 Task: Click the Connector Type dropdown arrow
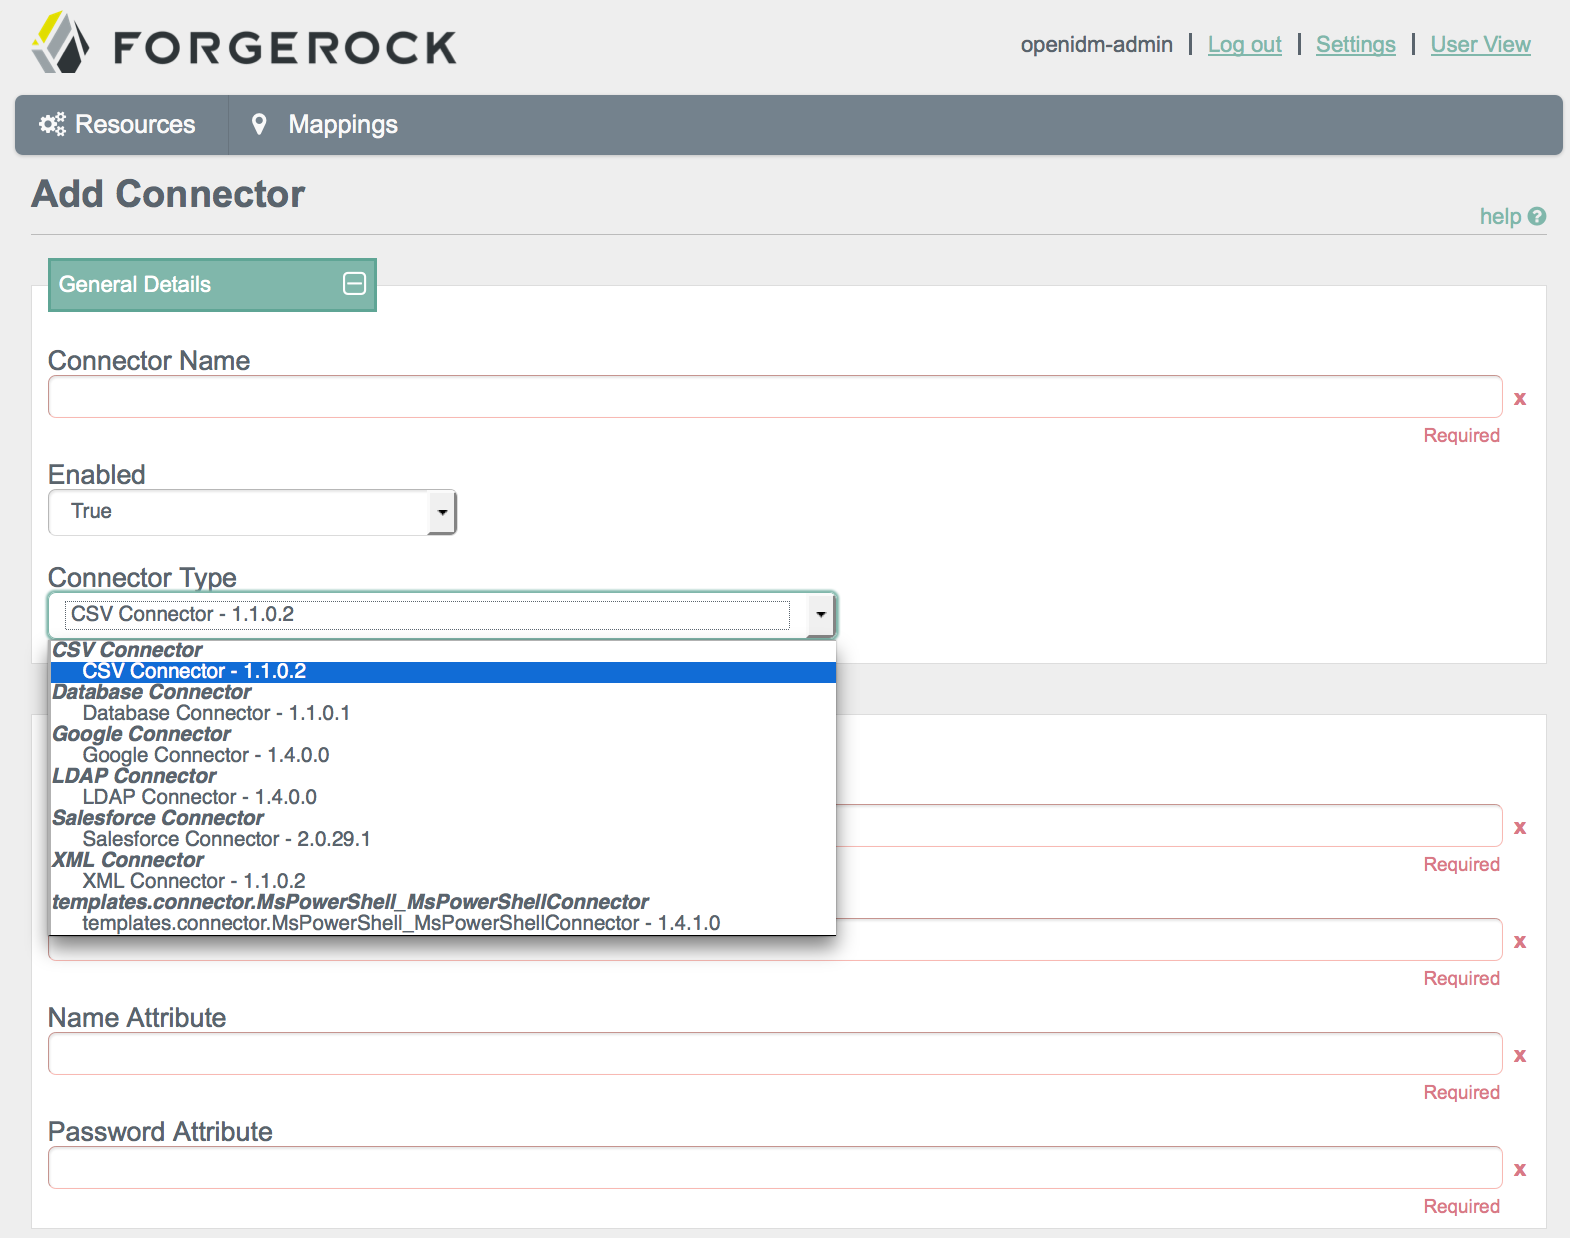[x=821, y=614]
